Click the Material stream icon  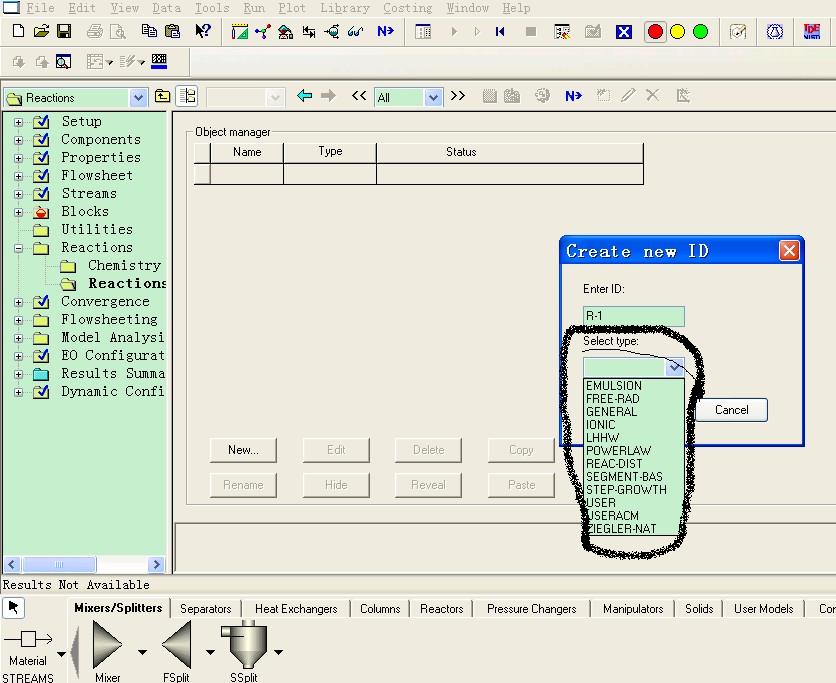click(28, 640)
